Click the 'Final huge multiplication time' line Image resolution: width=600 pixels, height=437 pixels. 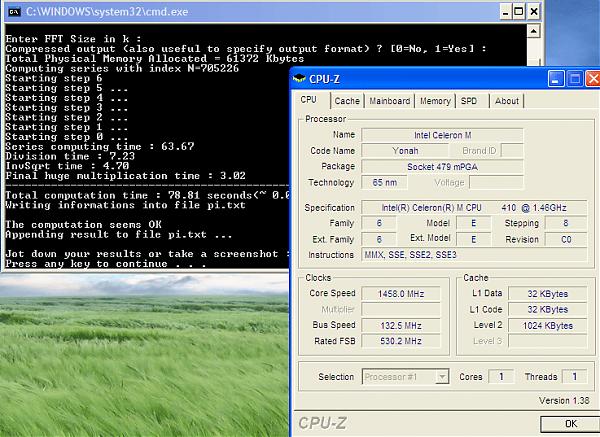(126, 176)
